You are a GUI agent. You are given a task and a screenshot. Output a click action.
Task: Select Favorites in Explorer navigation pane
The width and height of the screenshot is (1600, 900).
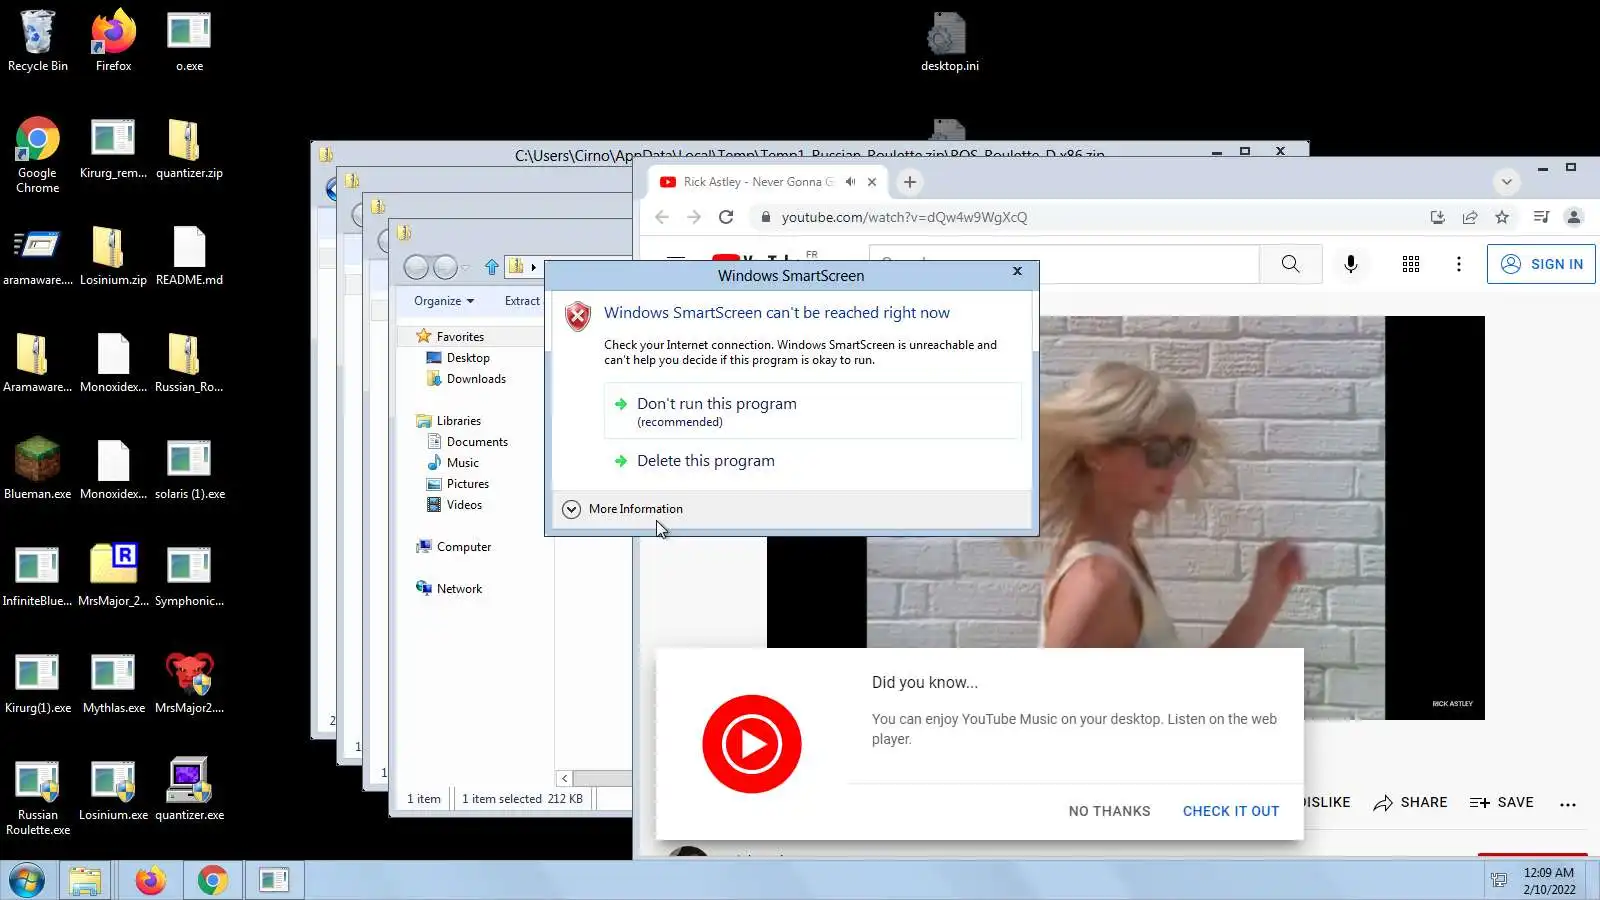point(460,337)
